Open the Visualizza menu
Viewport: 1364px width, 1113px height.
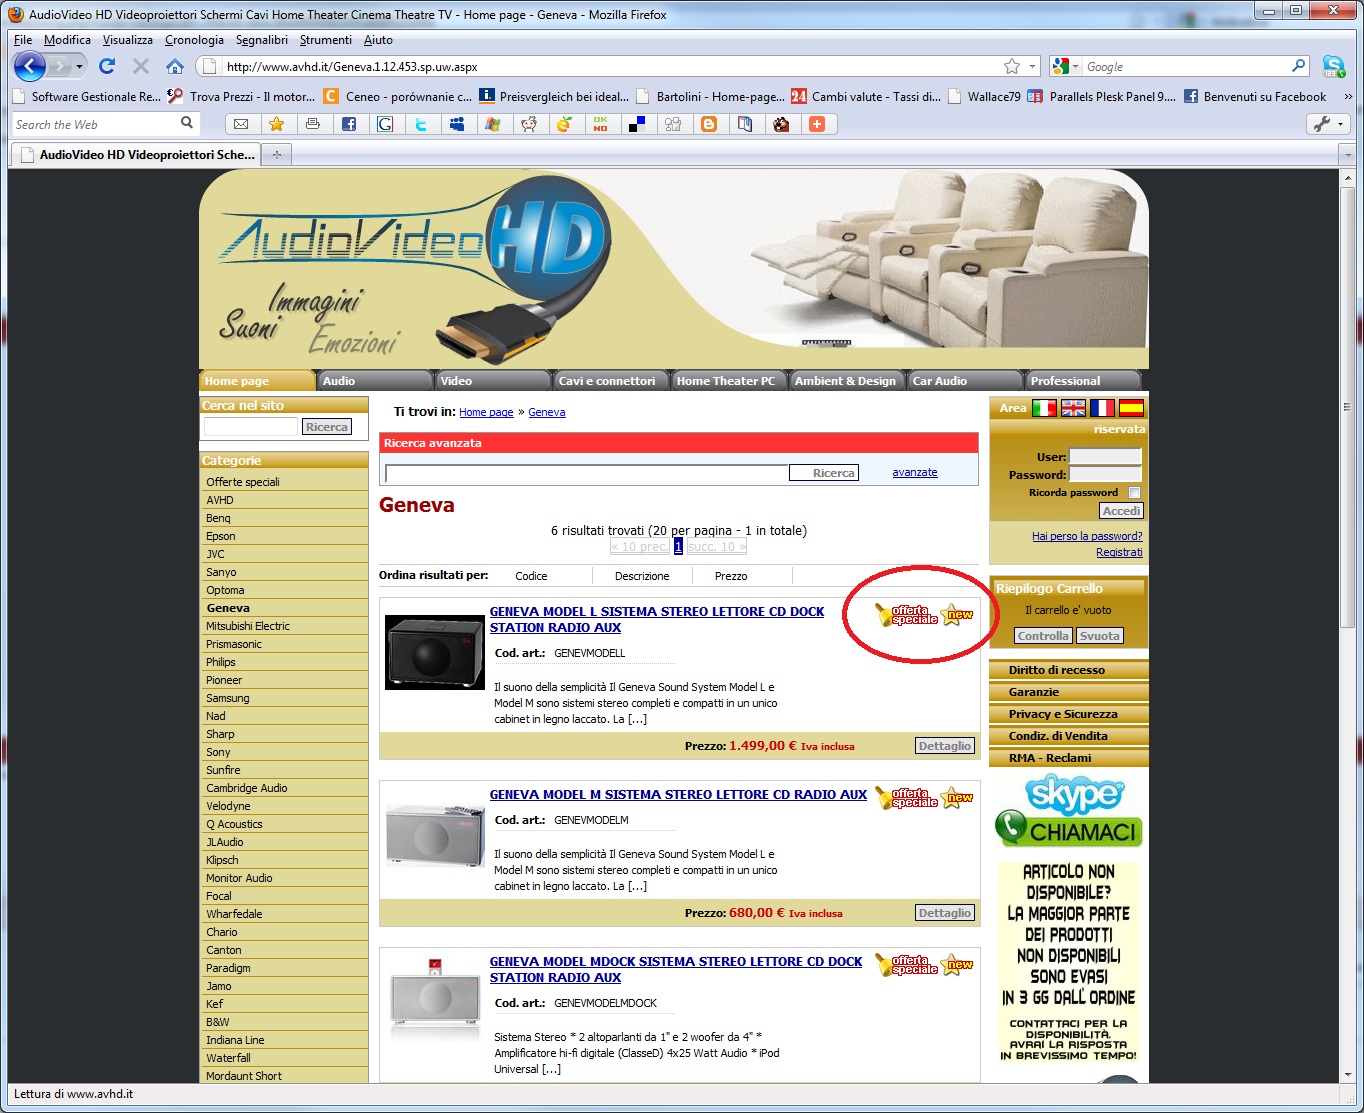point(127,40)
